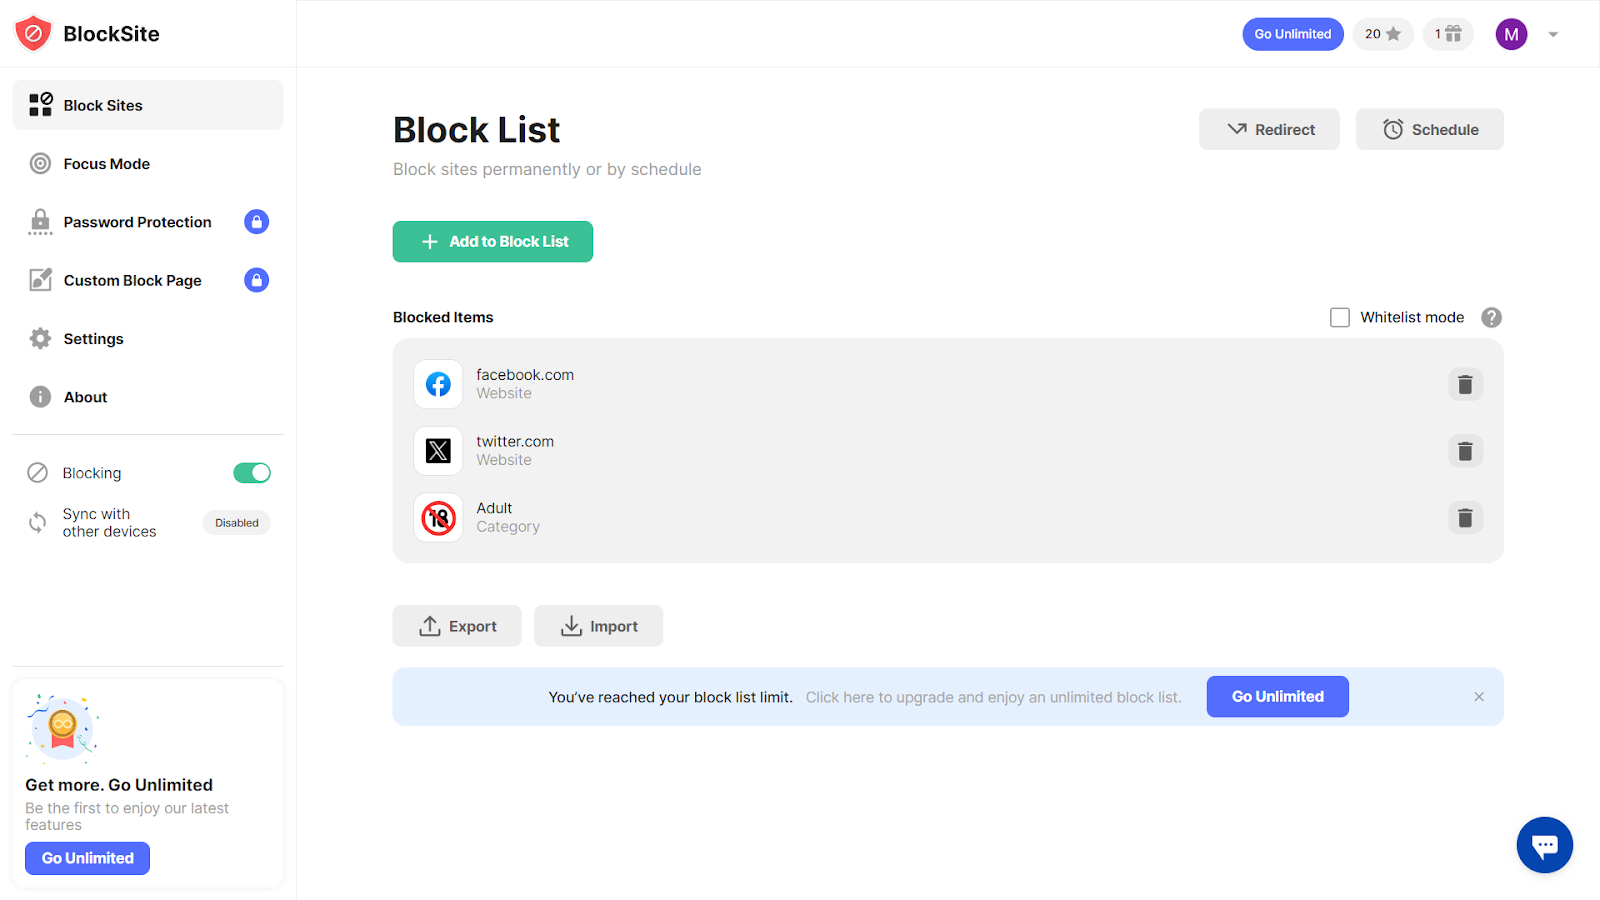Viewport: 1600px width, 900px height.
Task: Dismiss the block list limit banner
Action: tap(1479, 697)
